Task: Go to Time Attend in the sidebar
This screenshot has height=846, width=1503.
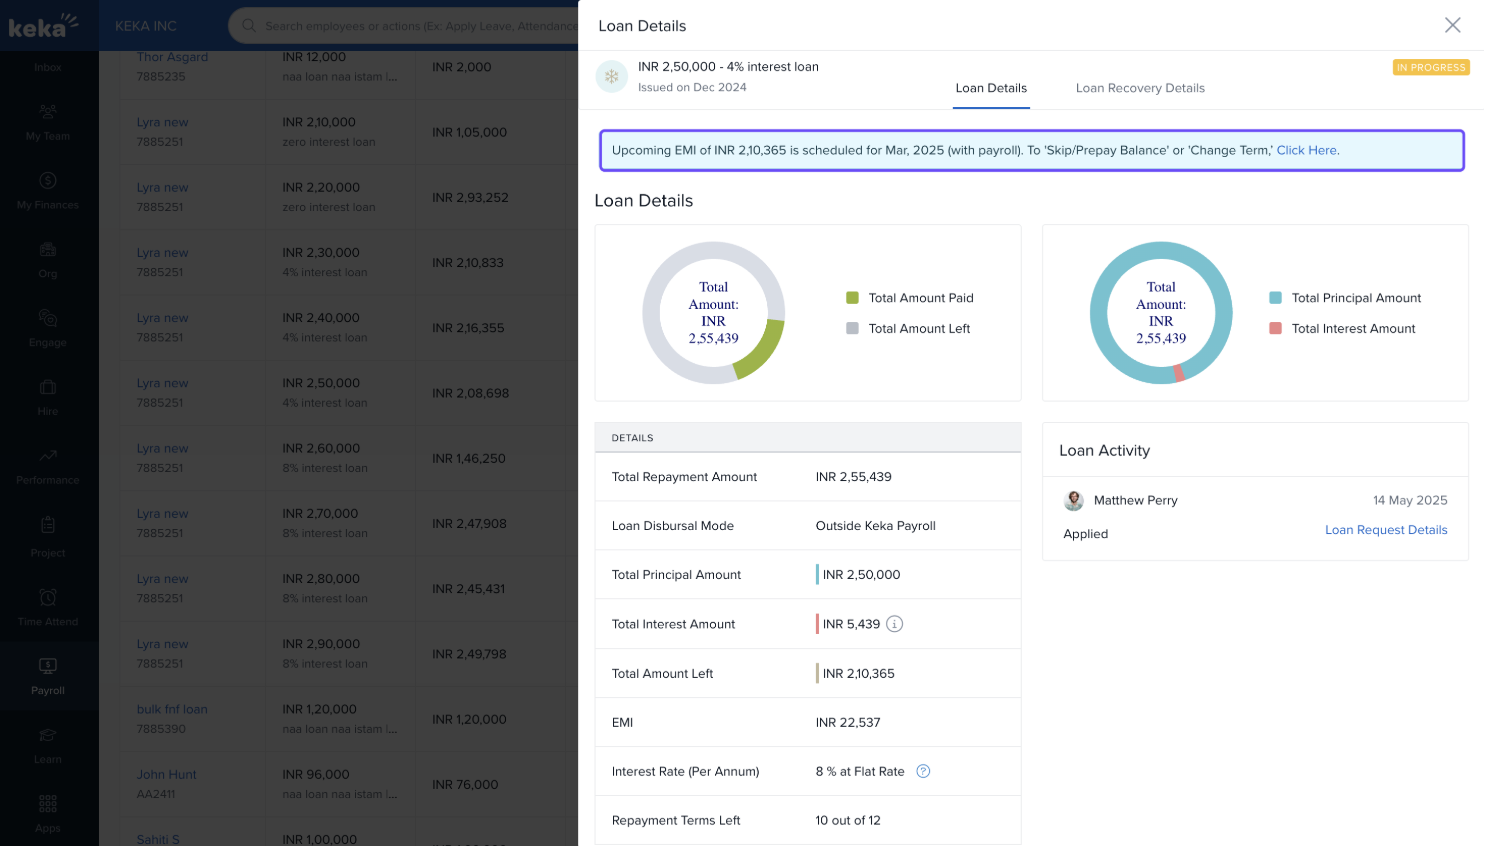Action: [48, 606]
